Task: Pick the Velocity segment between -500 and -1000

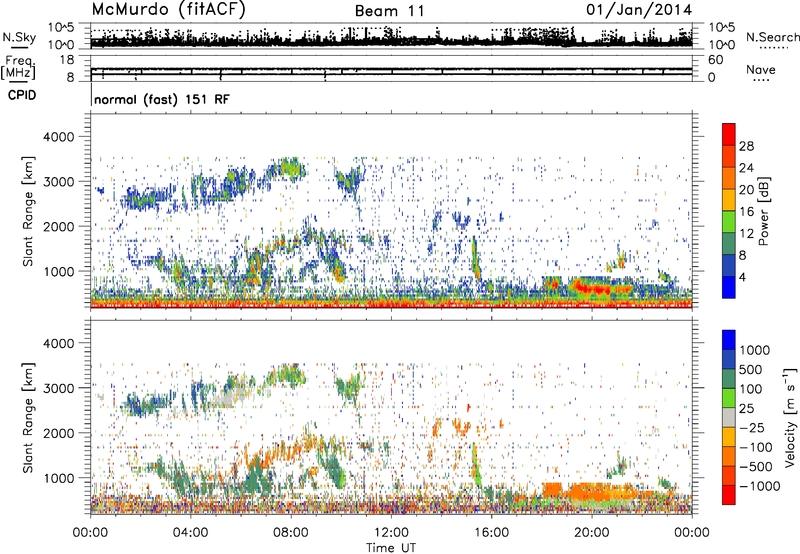Action: point(729,475)
